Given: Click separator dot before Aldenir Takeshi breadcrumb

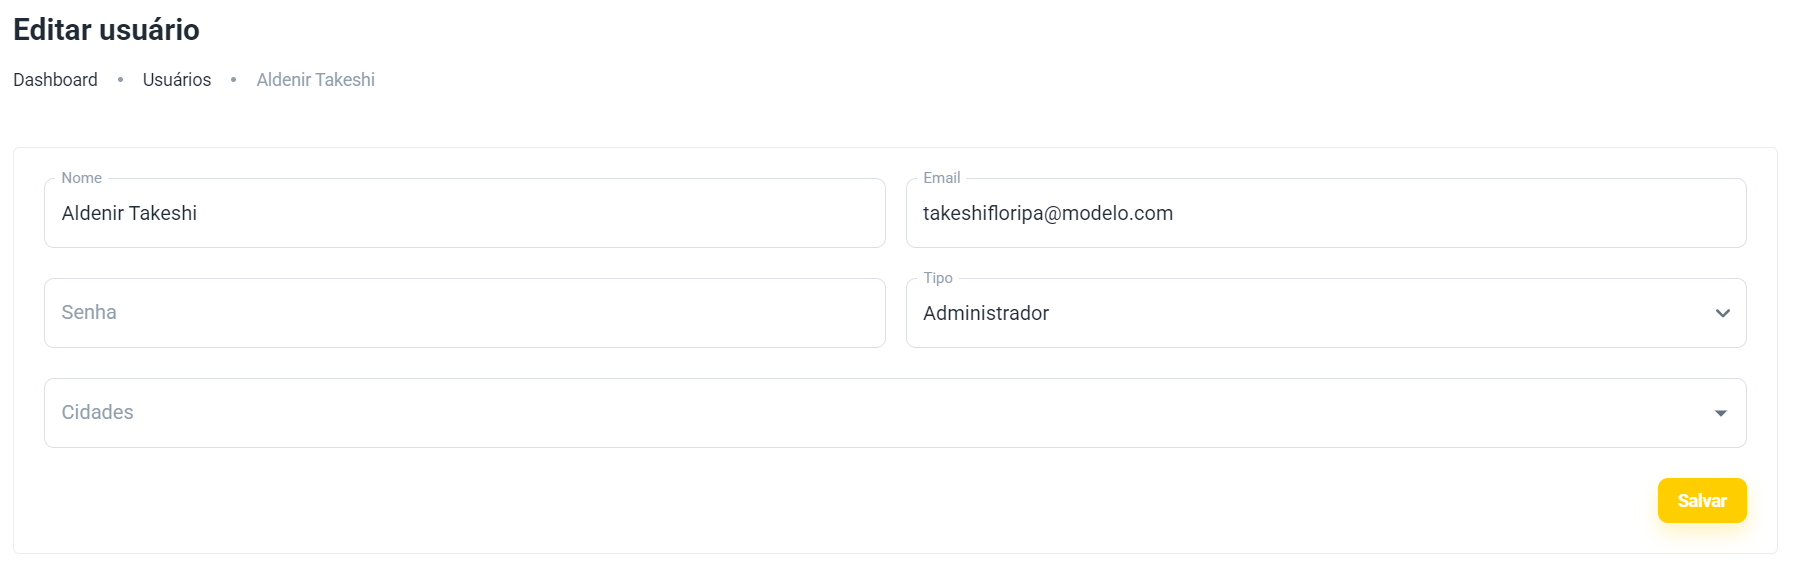Looking at the screenshot, I should (233, 80).
